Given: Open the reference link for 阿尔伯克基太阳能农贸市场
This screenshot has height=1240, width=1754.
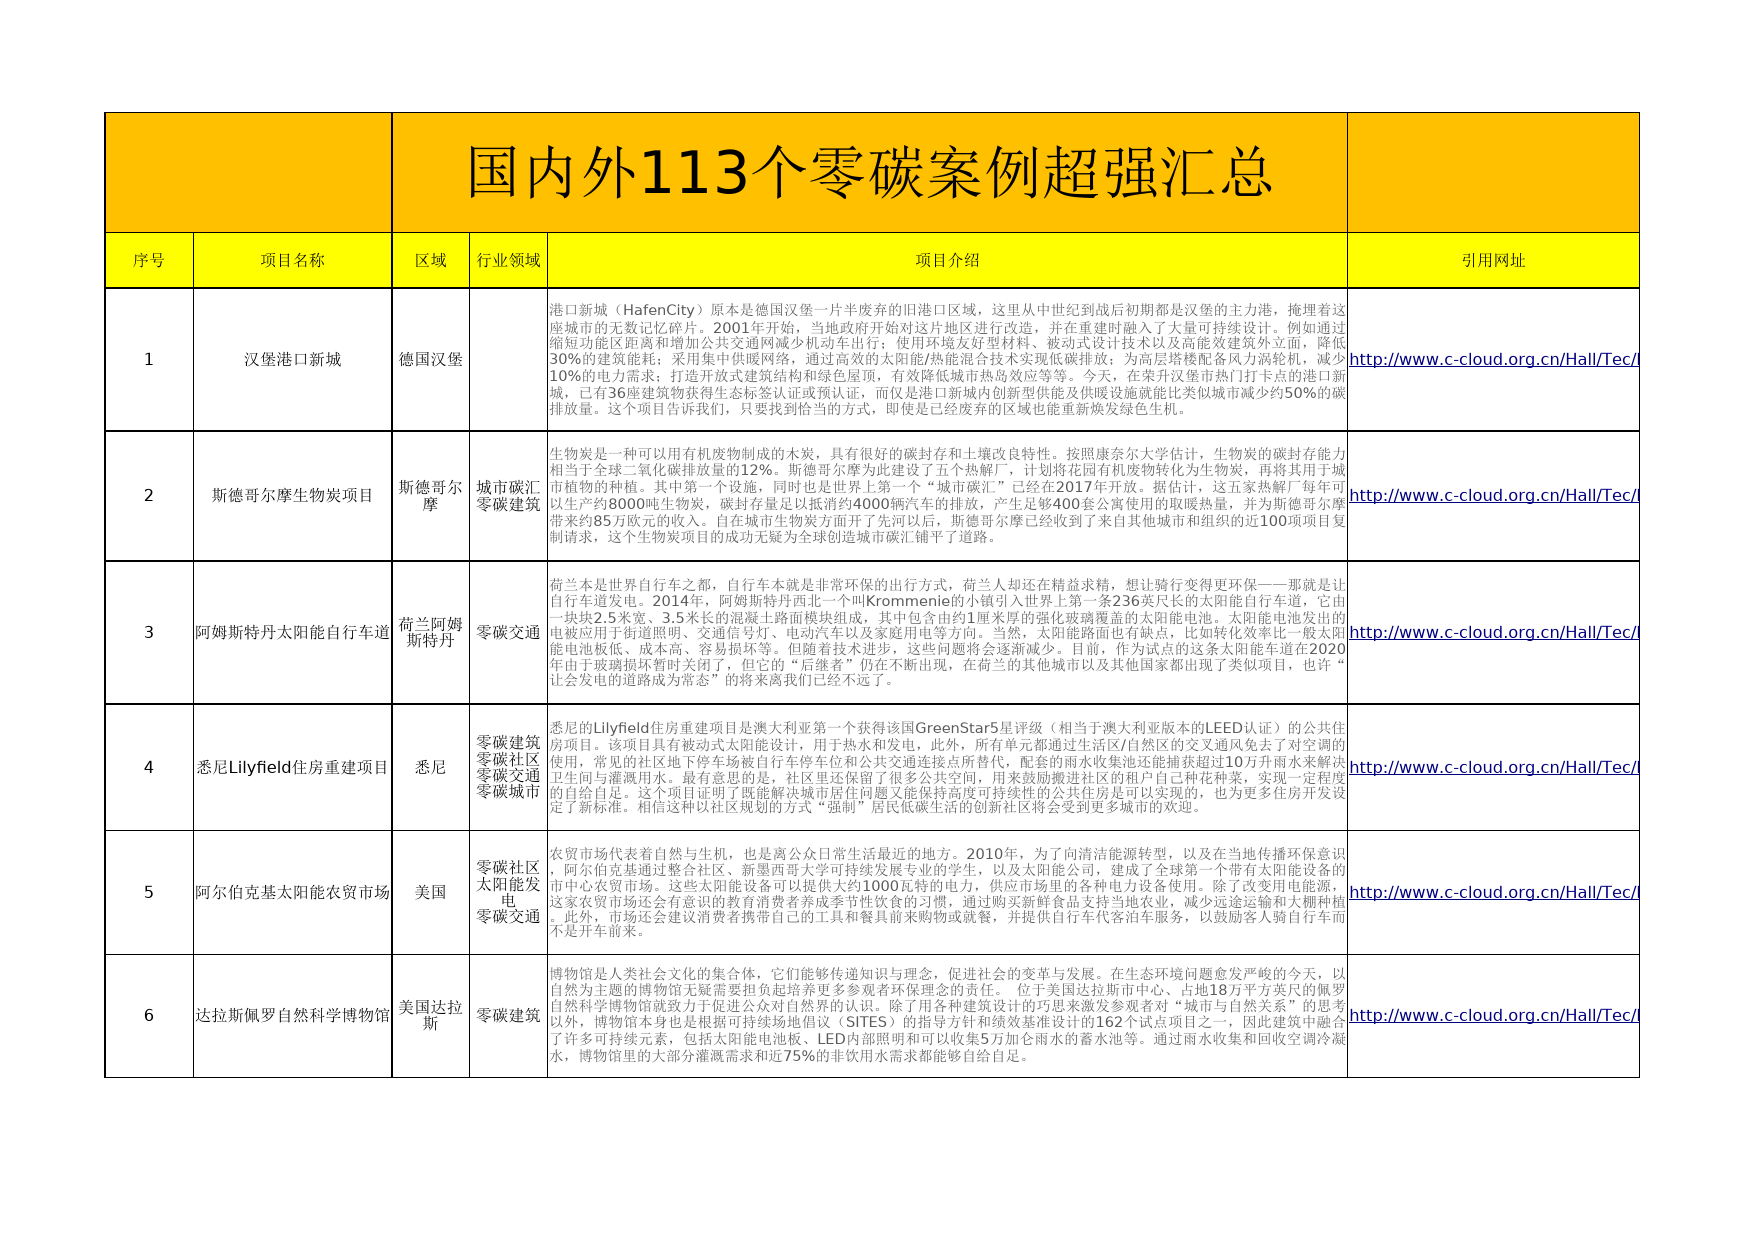Looking at the screenshot, I should (x=1493, y=893).
